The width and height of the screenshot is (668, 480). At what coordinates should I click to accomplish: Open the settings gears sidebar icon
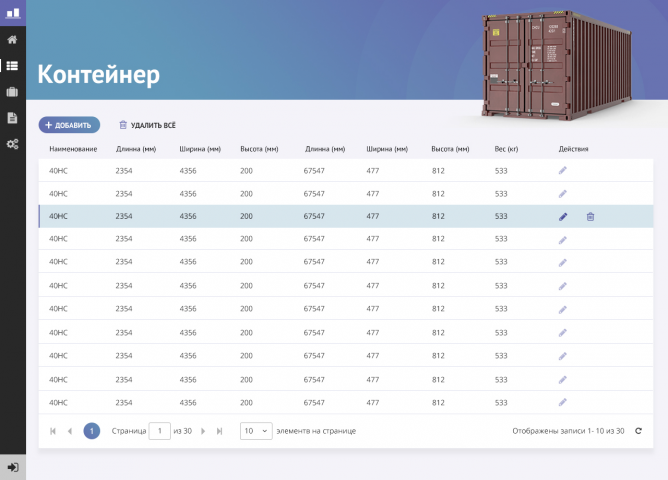[x=12, y=144]
